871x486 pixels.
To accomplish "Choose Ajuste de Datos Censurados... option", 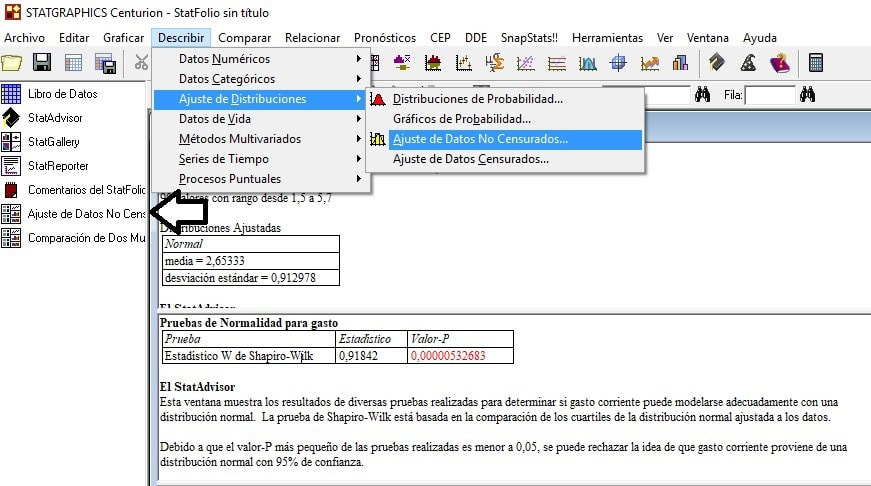I will pos(505,159).
